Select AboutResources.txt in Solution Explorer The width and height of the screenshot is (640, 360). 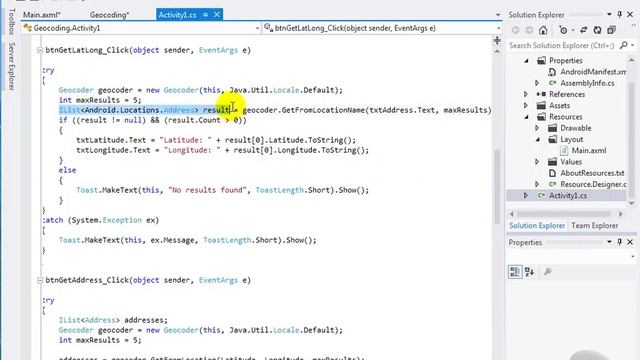[x=592, y=173]
